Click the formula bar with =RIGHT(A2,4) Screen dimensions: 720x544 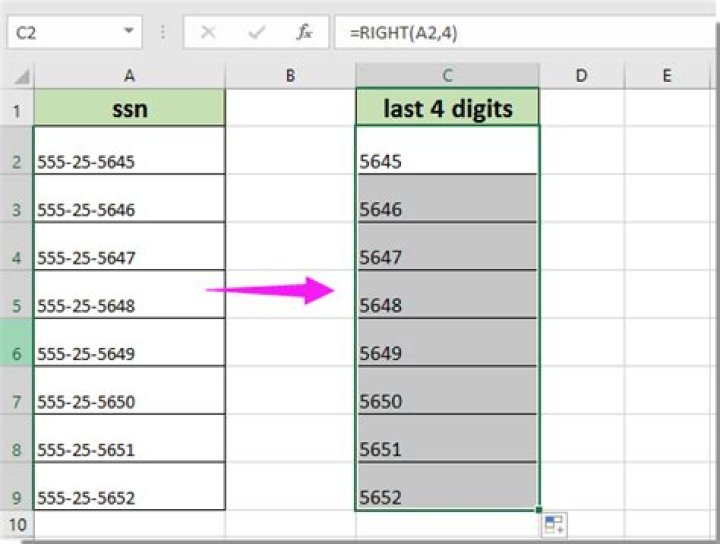pos(520,32)
